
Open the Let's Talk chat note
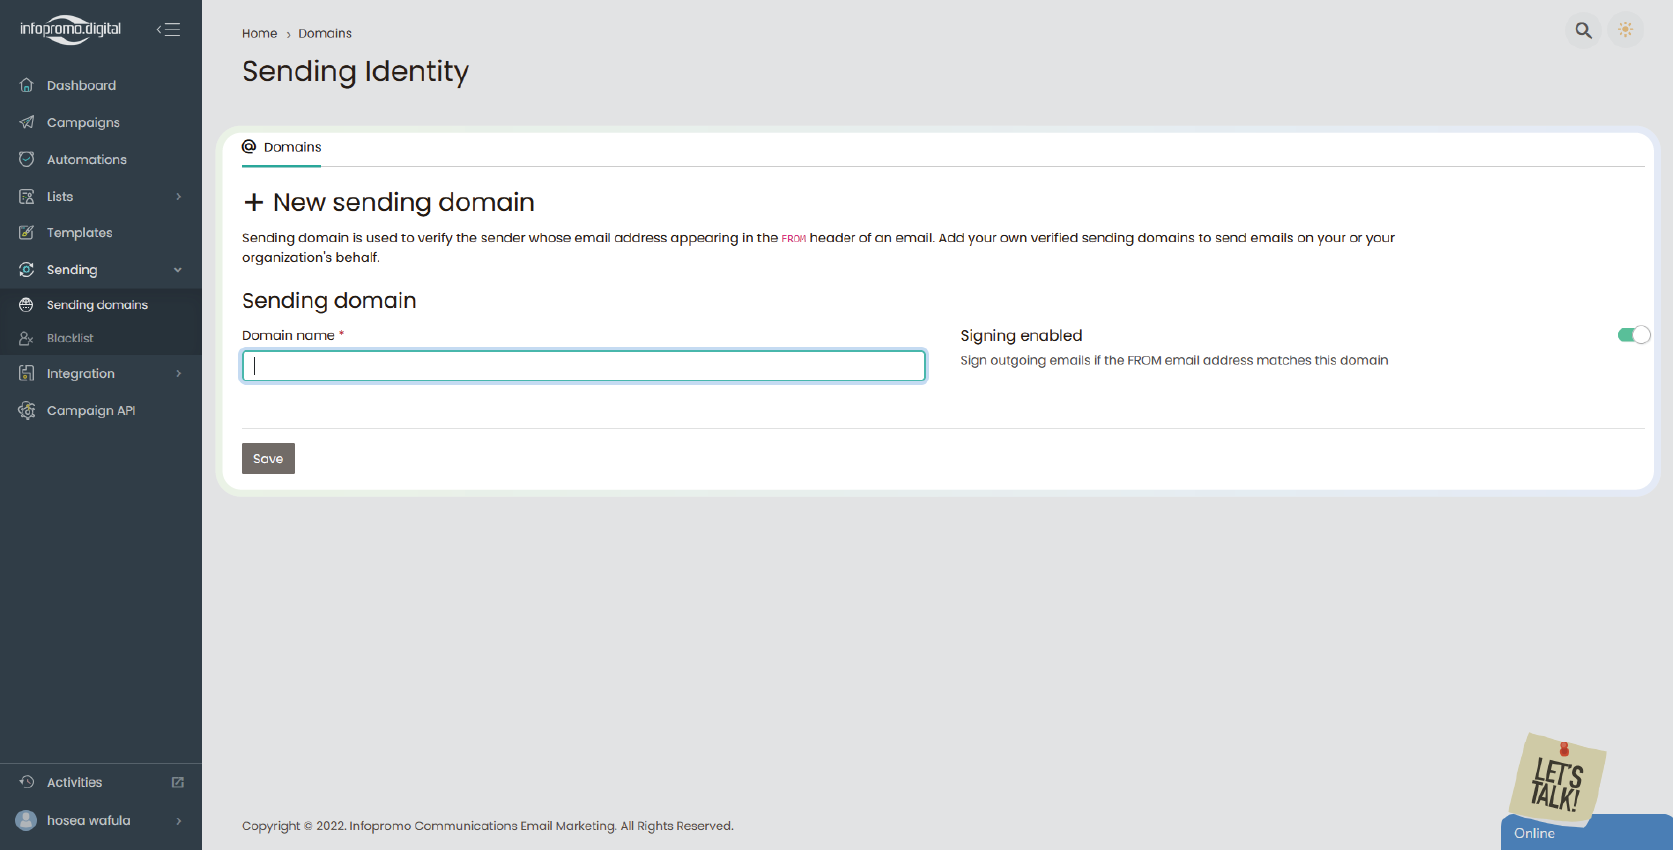pos(1557,779)
